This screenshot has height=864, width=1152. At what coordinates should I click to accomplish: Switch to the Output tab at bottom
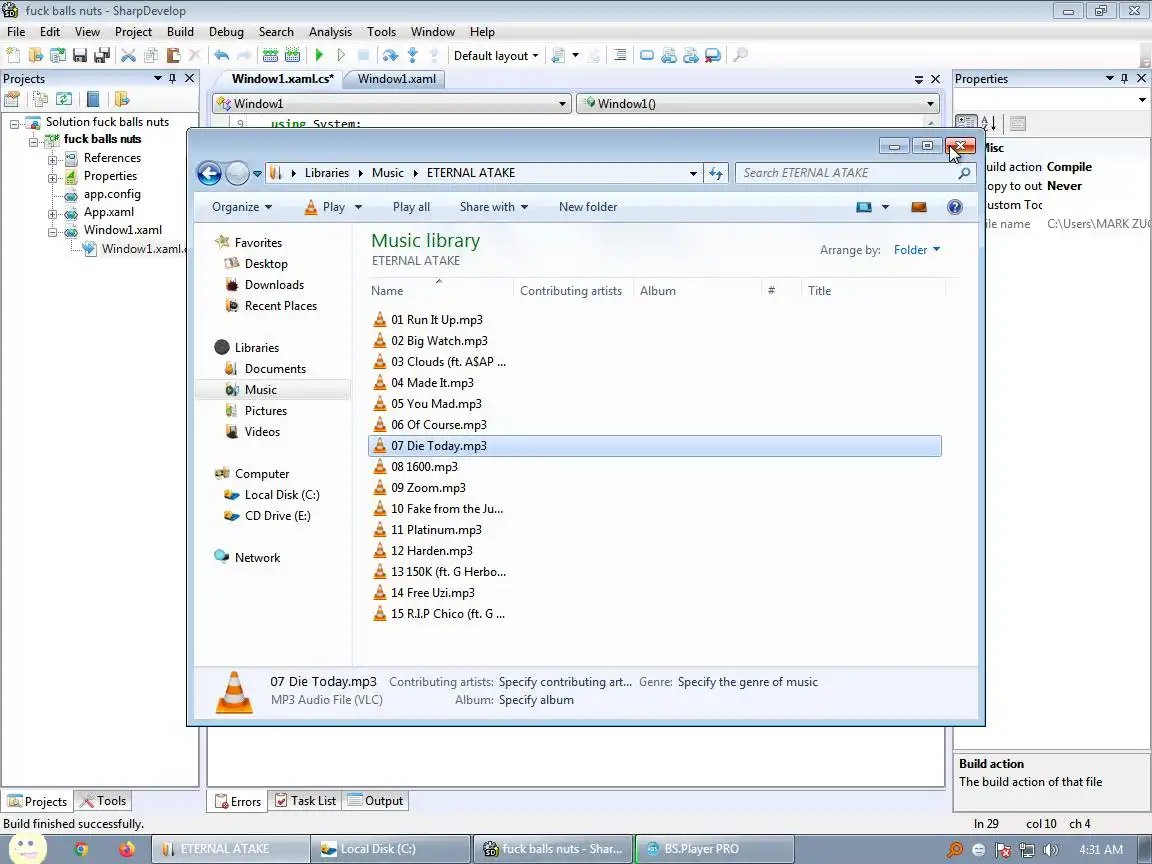coord(375,801)
